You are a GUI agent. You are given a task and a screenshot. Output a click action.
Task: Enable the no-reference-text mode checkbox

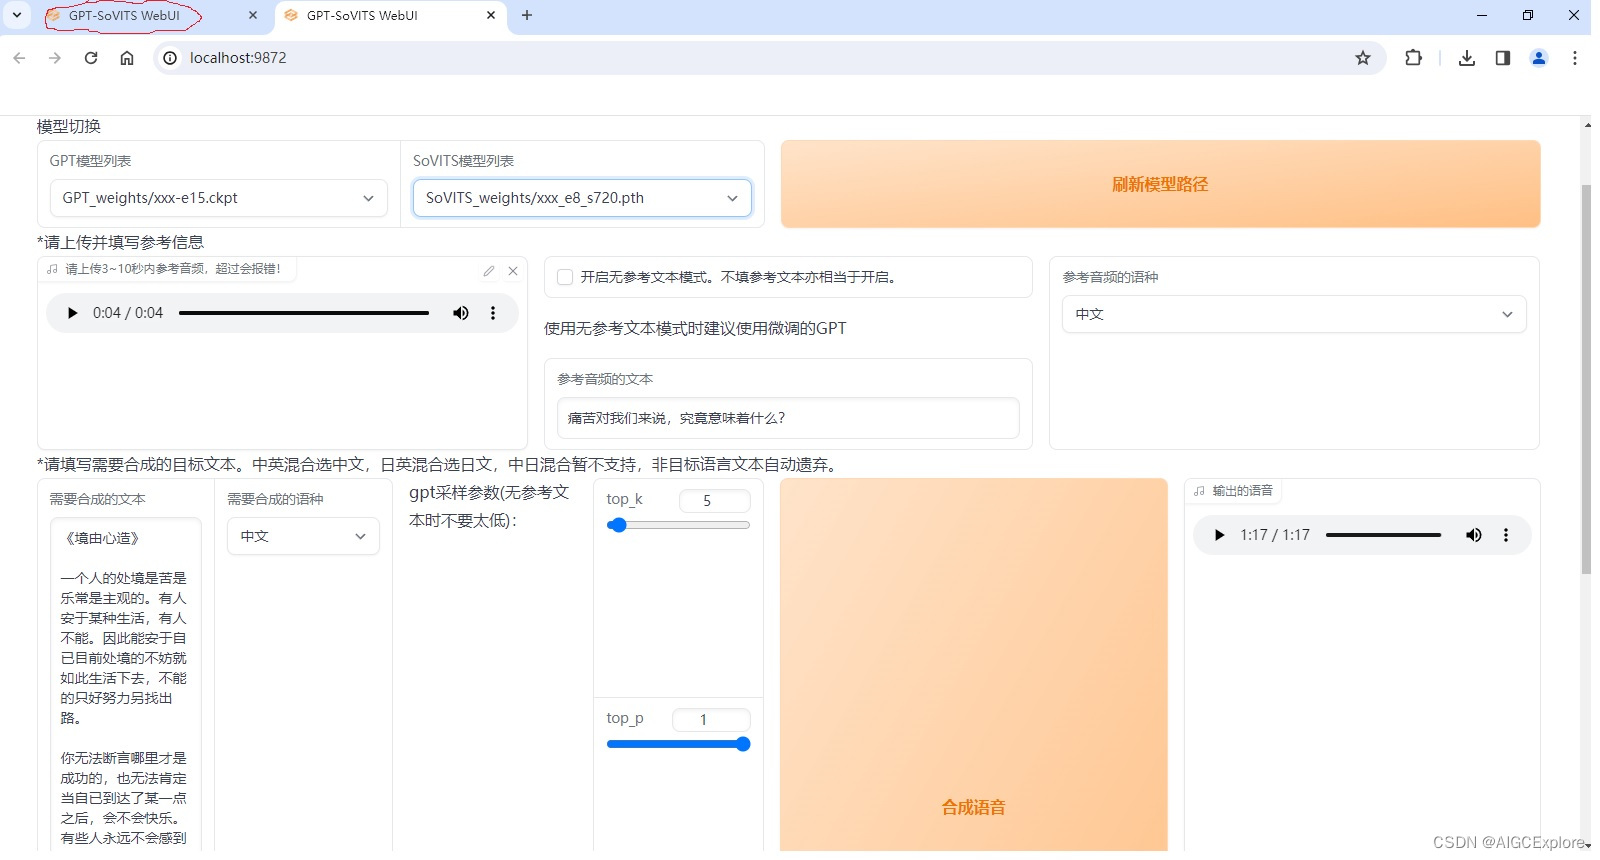pos(565,277)
